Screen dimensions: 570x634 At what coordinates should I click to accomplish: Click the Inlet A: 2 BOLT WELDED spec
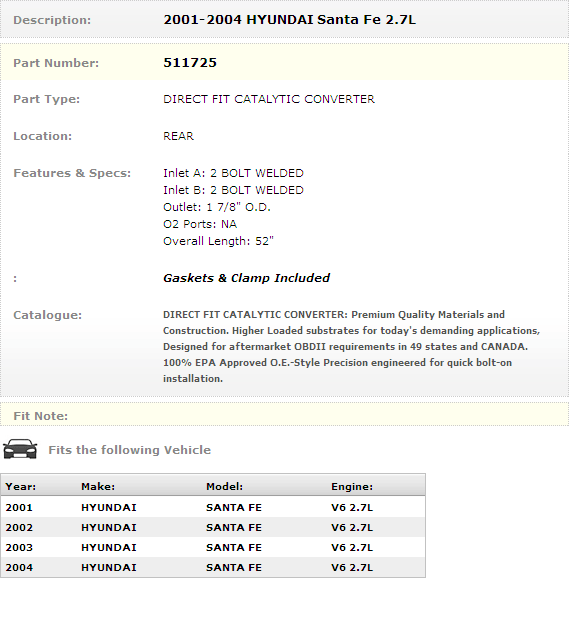tap(233, 173)
